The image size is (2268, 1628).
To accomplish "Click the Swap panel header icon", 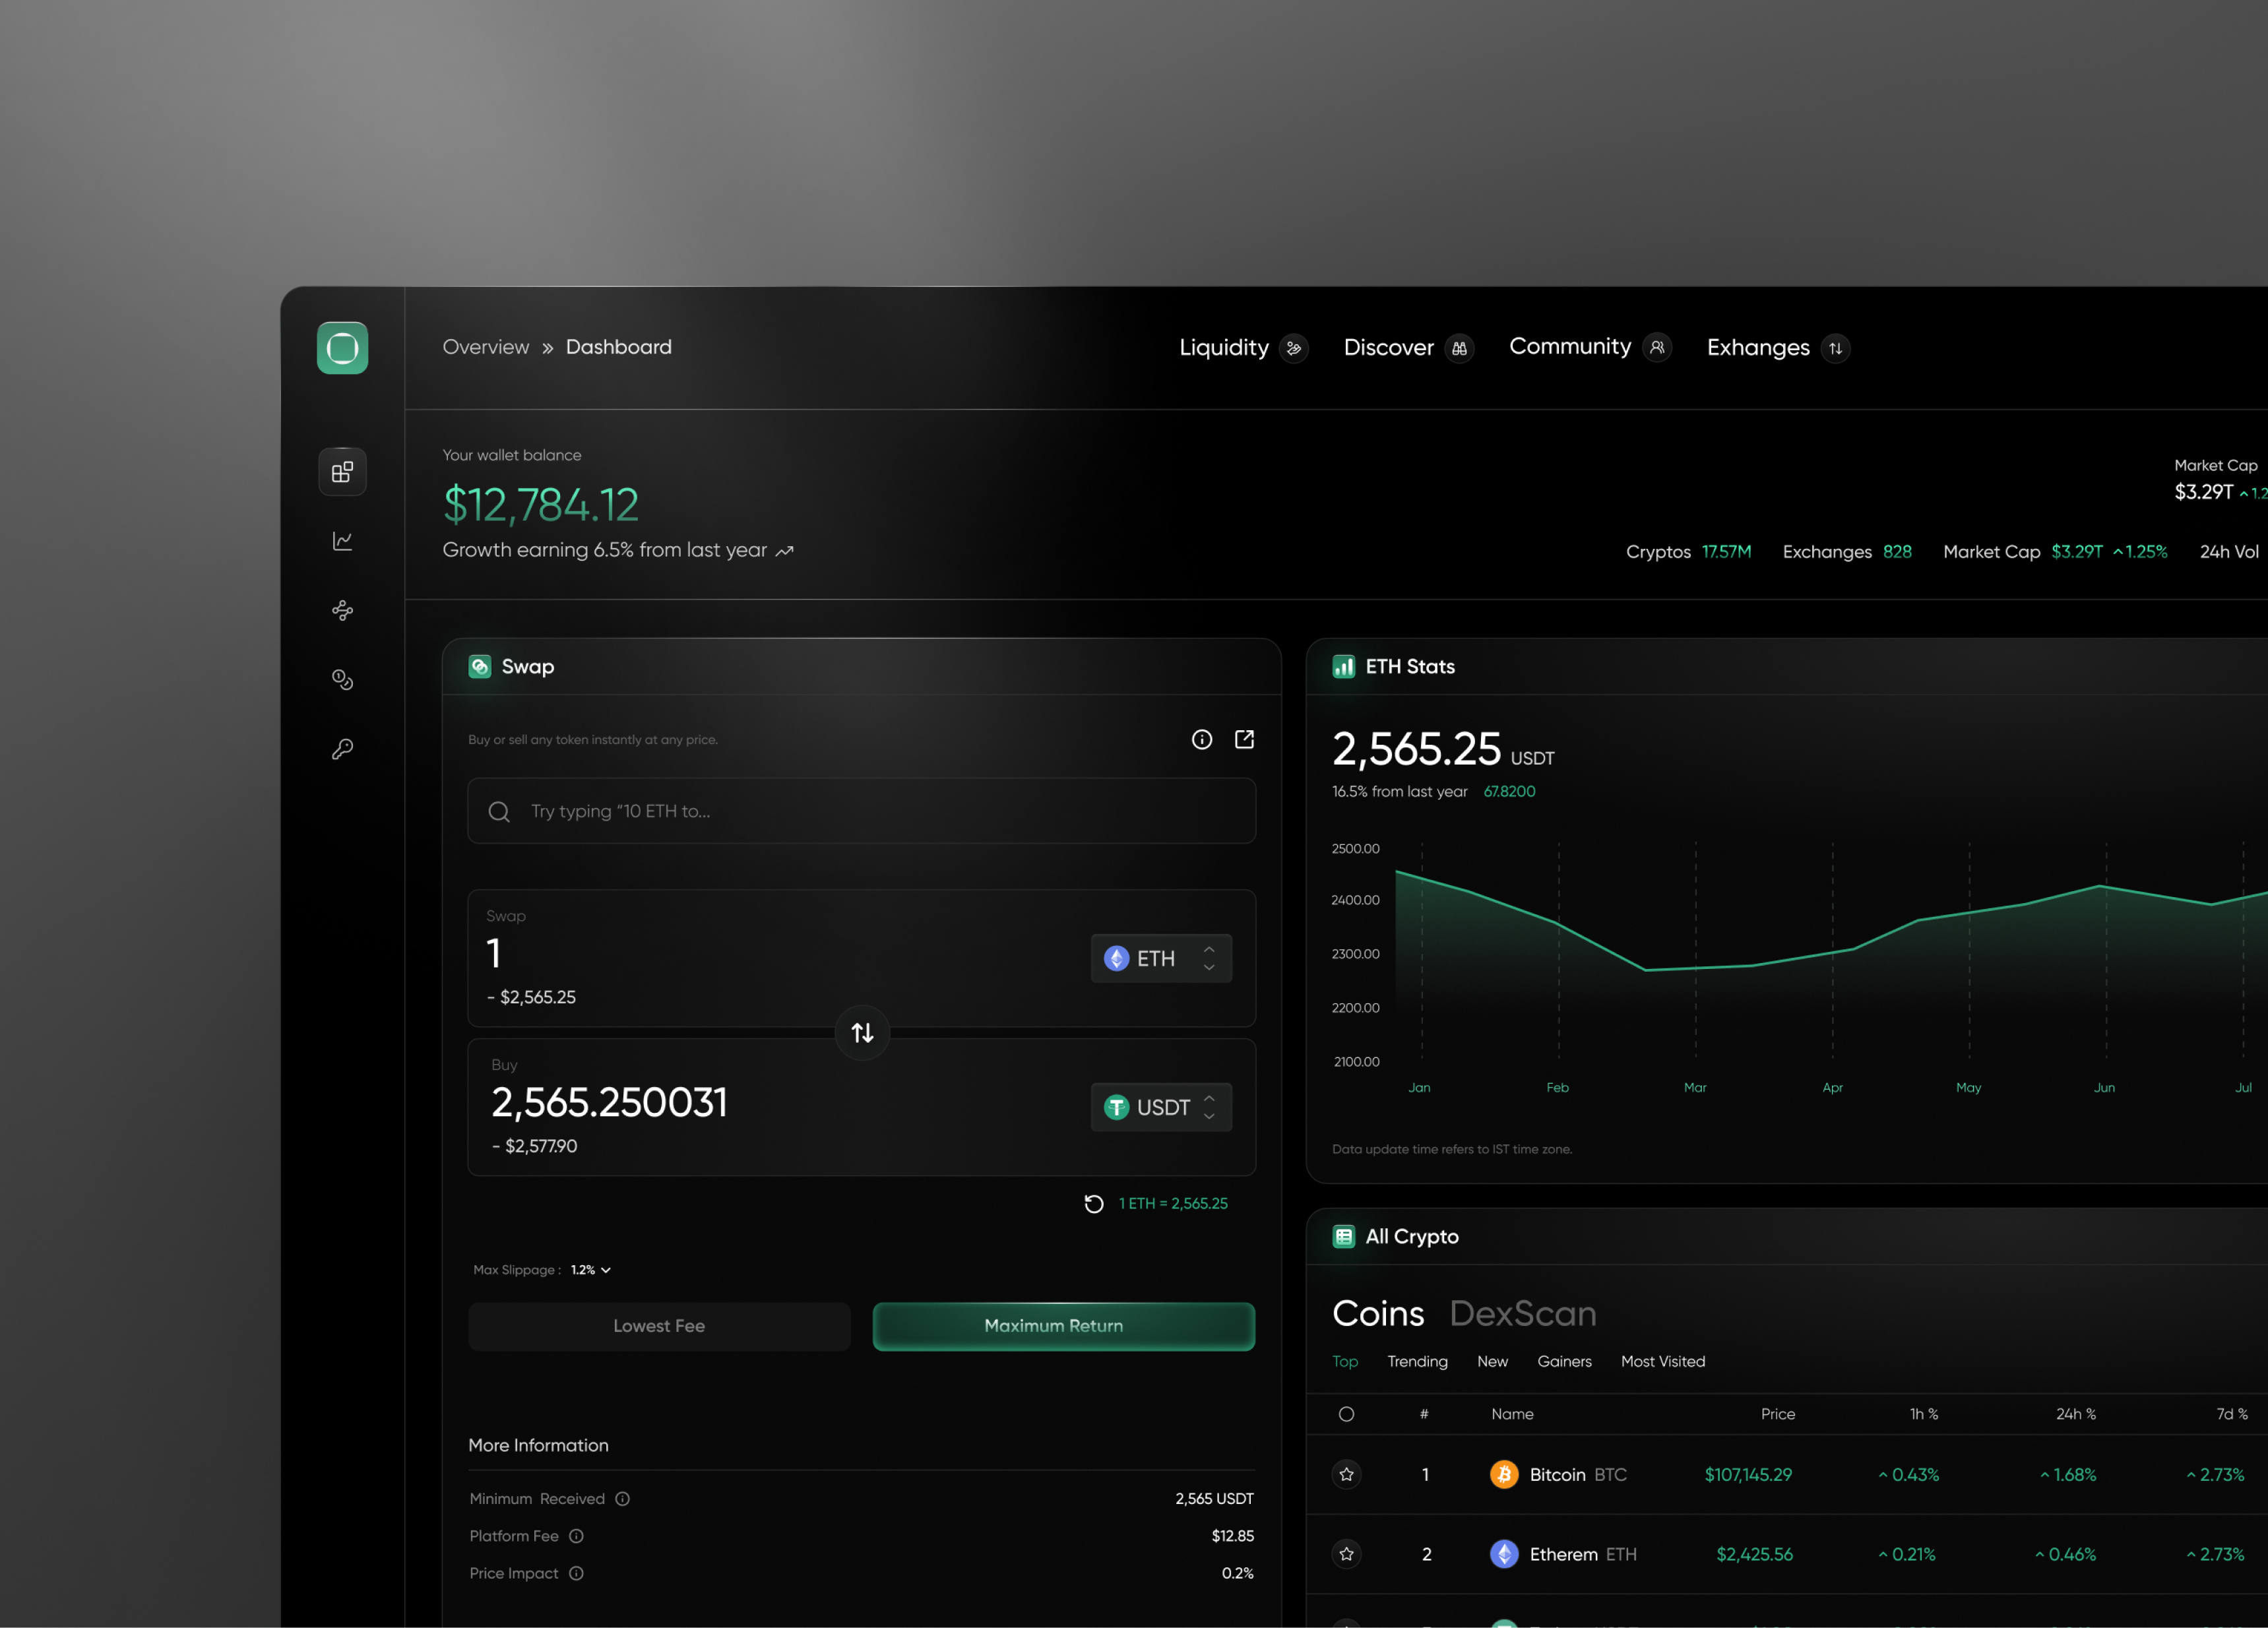I will tap(480, 667).
